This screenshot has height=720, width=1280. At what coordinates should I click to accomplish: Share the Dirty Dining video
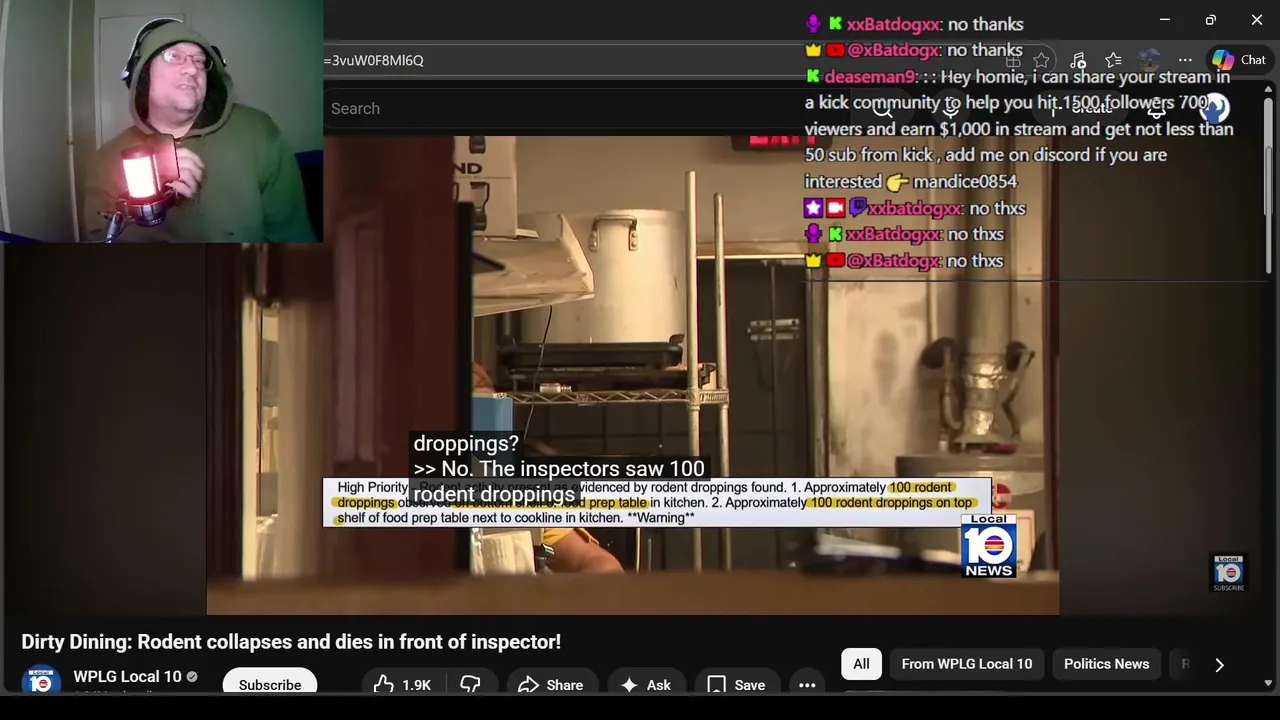coord(551,685)
